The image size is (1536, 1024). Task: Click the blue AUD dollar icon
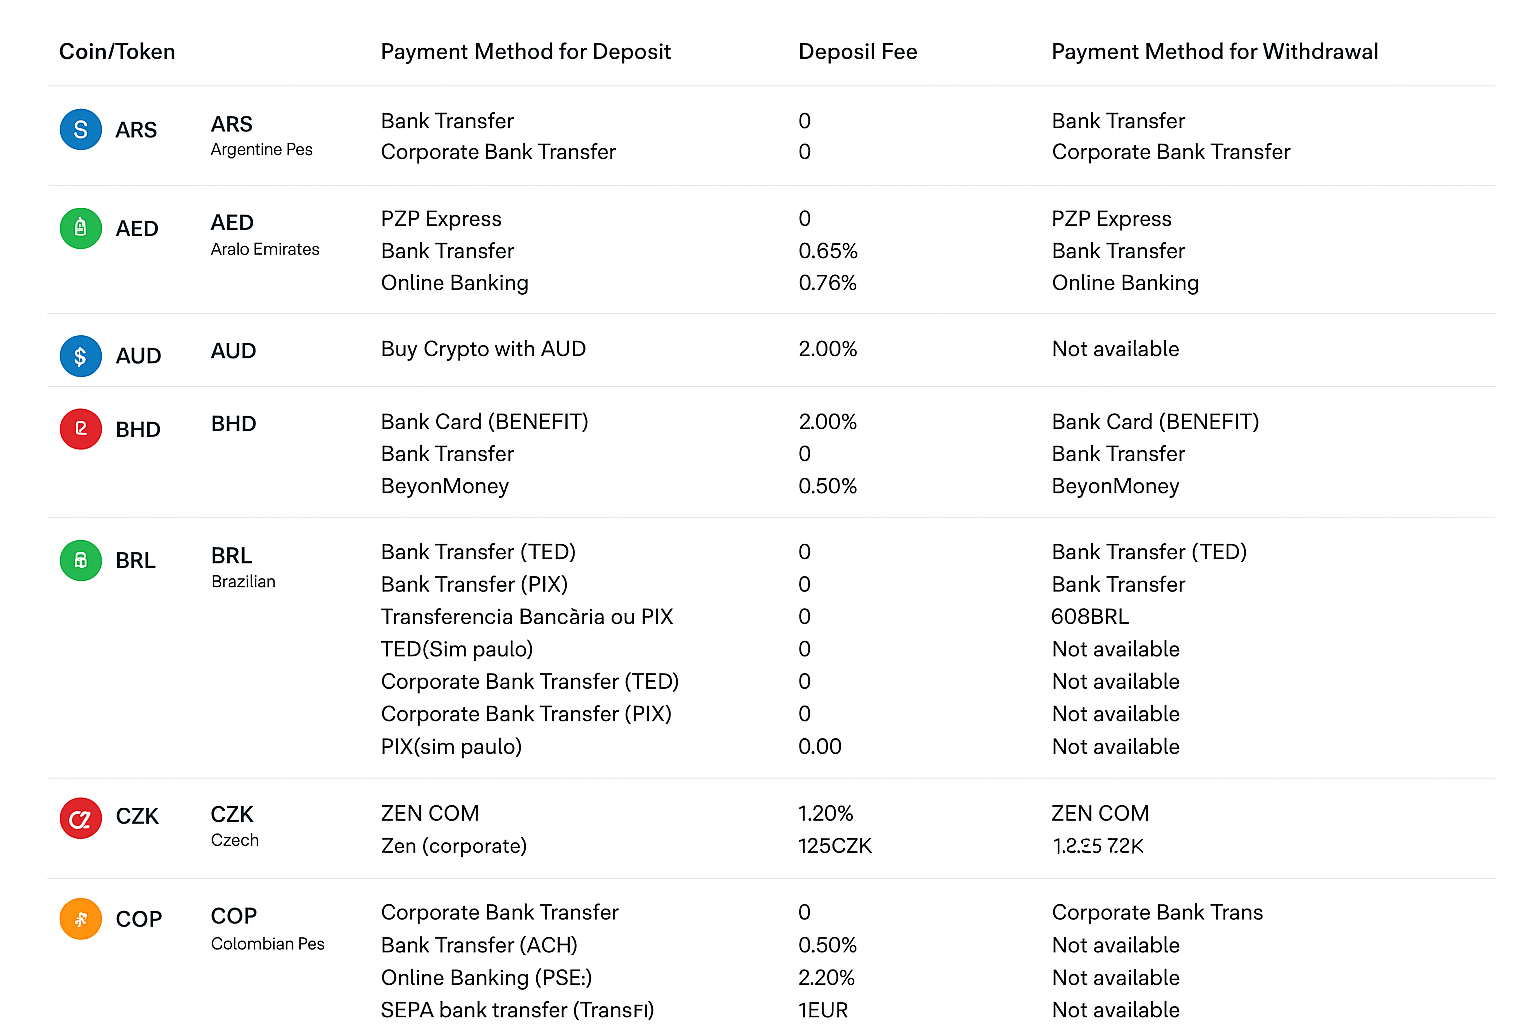click(x=81, y=356)
